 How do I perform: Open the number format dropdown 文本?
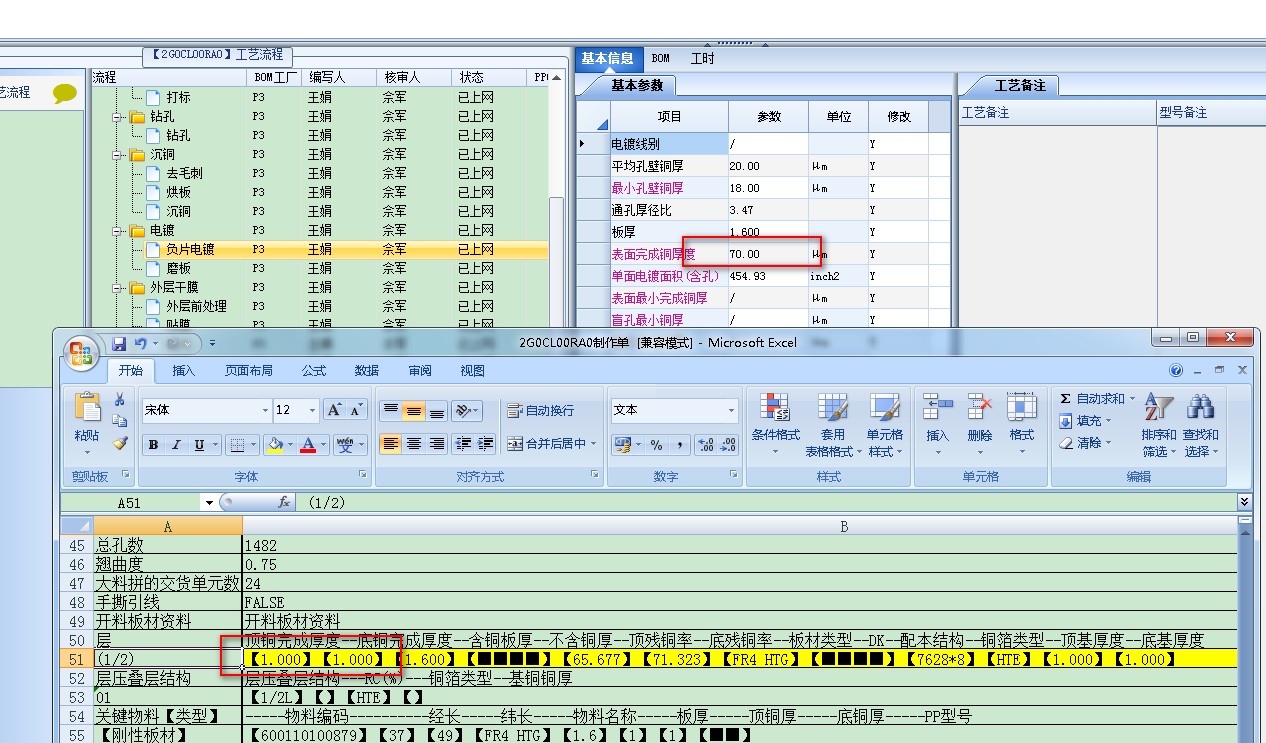pos(732,410)
